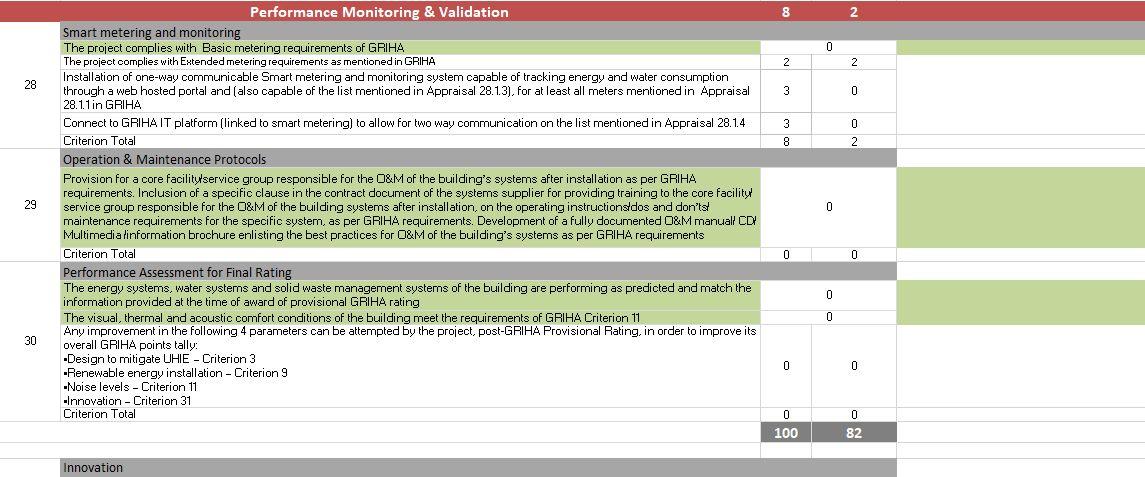Click the value 8 in the Performance Monitoring header row
Viewport: 1145px width, 477px height.
(786, 12)
